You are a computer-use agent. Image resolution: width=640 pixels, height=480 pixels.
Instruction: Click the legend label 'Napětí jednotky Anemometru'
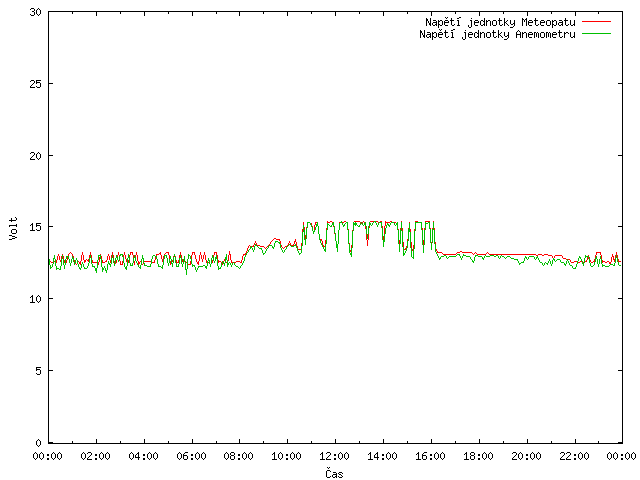click(x=497, y=34)
